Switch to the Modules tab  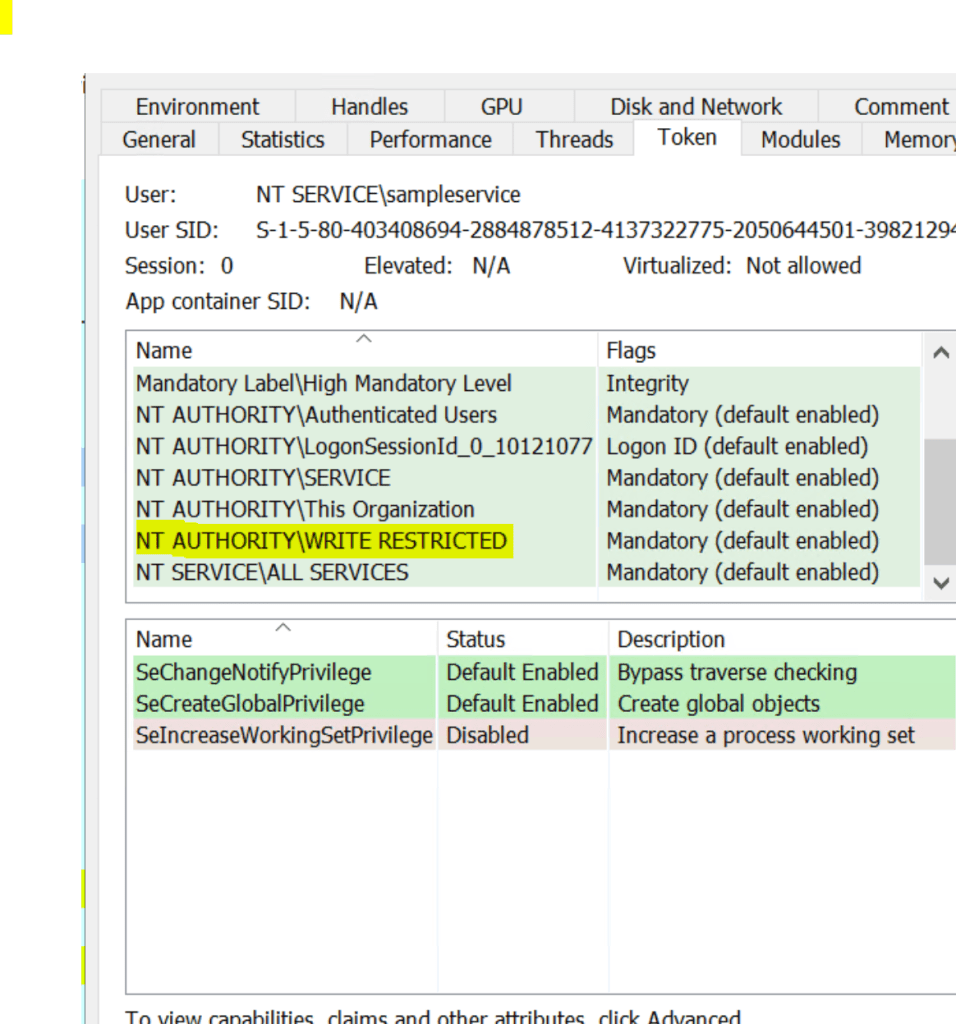[x=800, y=140]
